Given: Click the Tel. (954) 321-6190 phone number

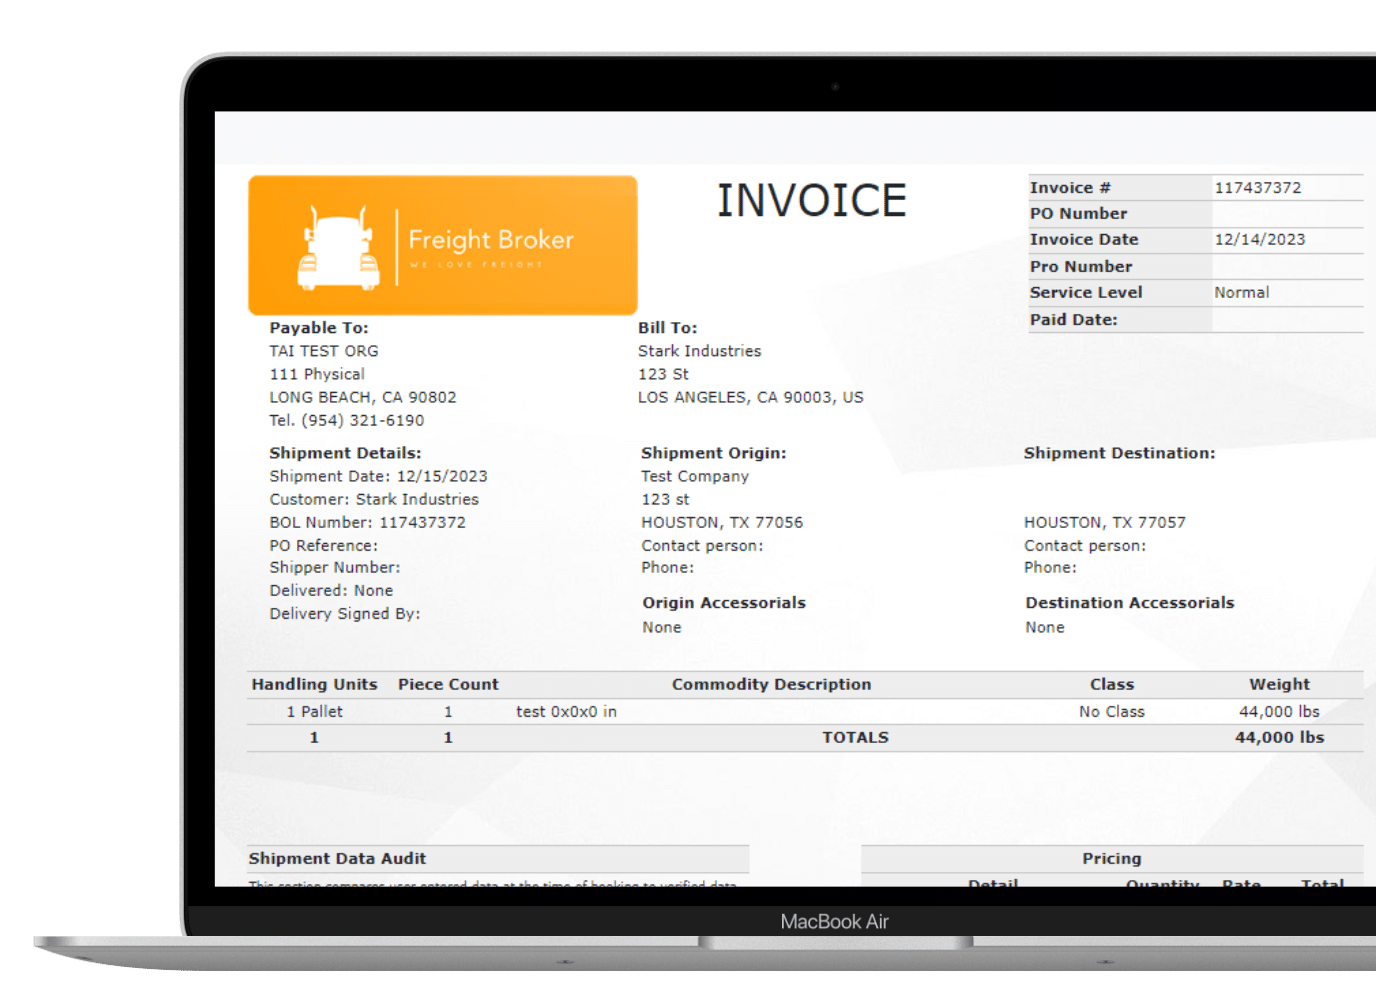Looking at the screenshot, I should (346, 421).
